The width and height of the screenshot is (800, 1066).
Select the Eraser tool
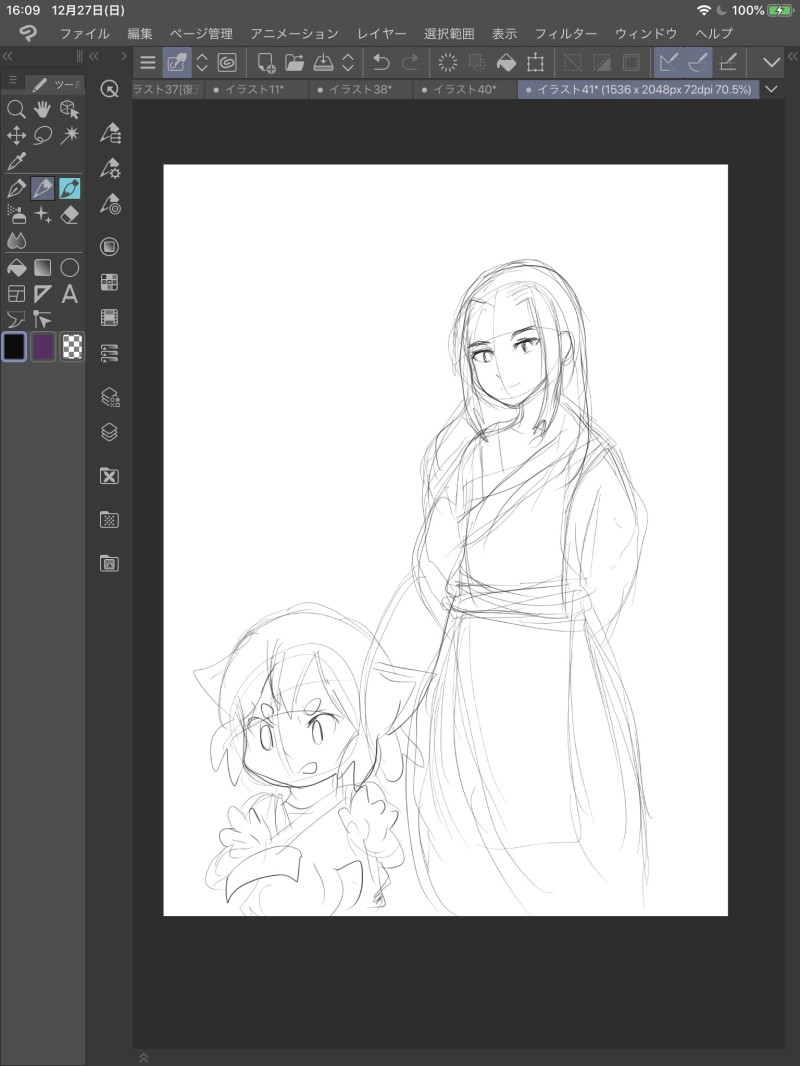69,215
